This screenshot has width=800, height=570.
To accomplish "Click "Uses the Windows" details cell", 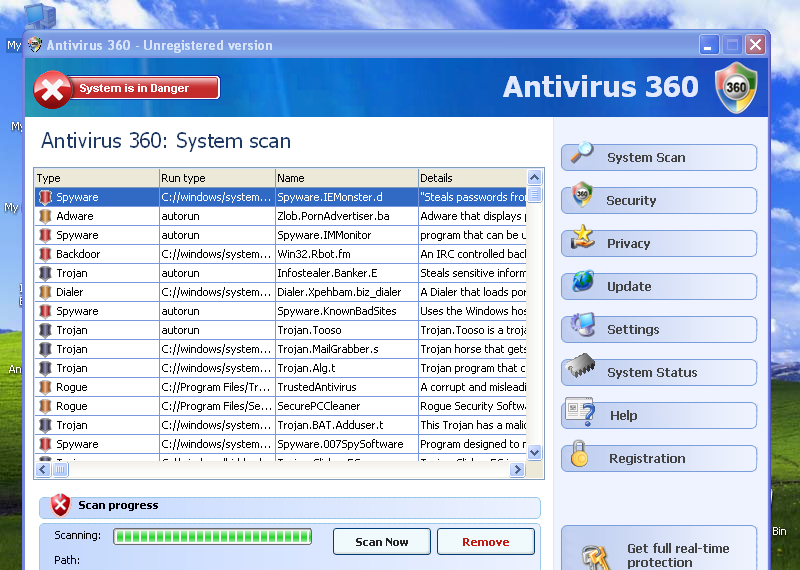I will [x=473, y=311].
